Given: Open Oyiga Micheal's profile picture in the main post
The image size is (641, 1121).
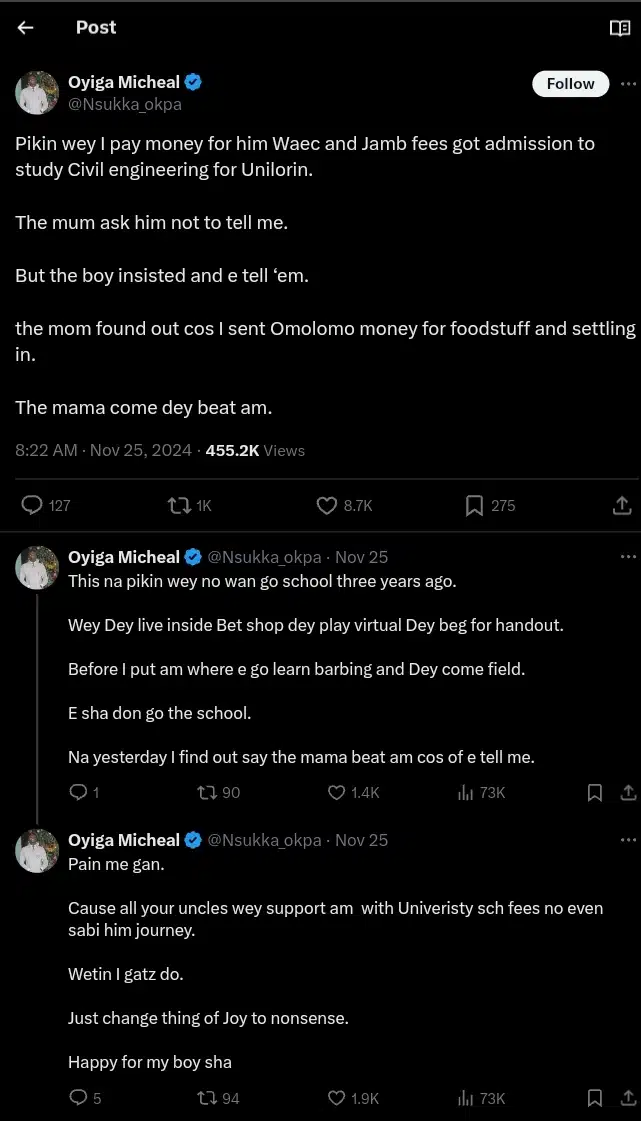Looking at the screenshot, I should 37,92.
